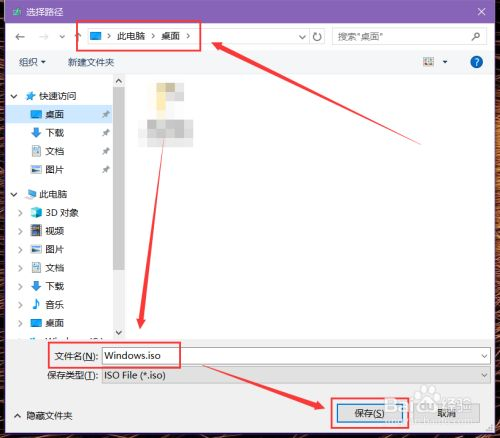
Task: Expand chevron after 桌面 in address bar
Action: pos(188,36)
